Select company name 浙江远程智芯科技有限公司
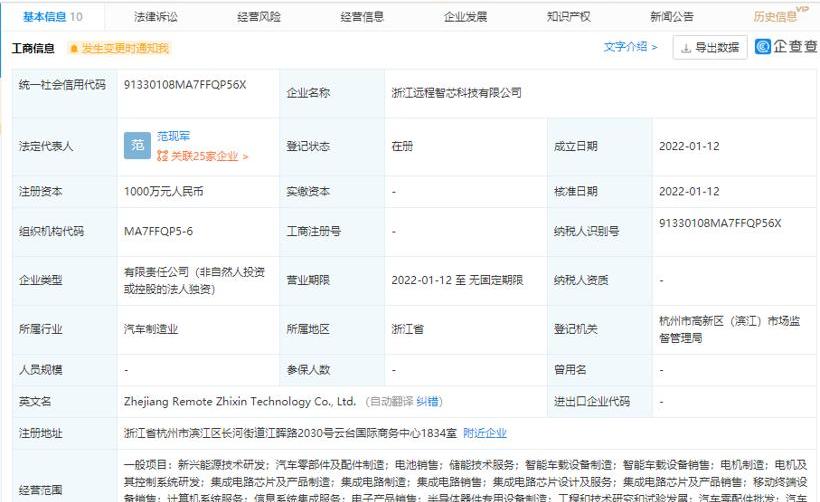The height and width of the screenshot is (502, 820). (457, 93)
